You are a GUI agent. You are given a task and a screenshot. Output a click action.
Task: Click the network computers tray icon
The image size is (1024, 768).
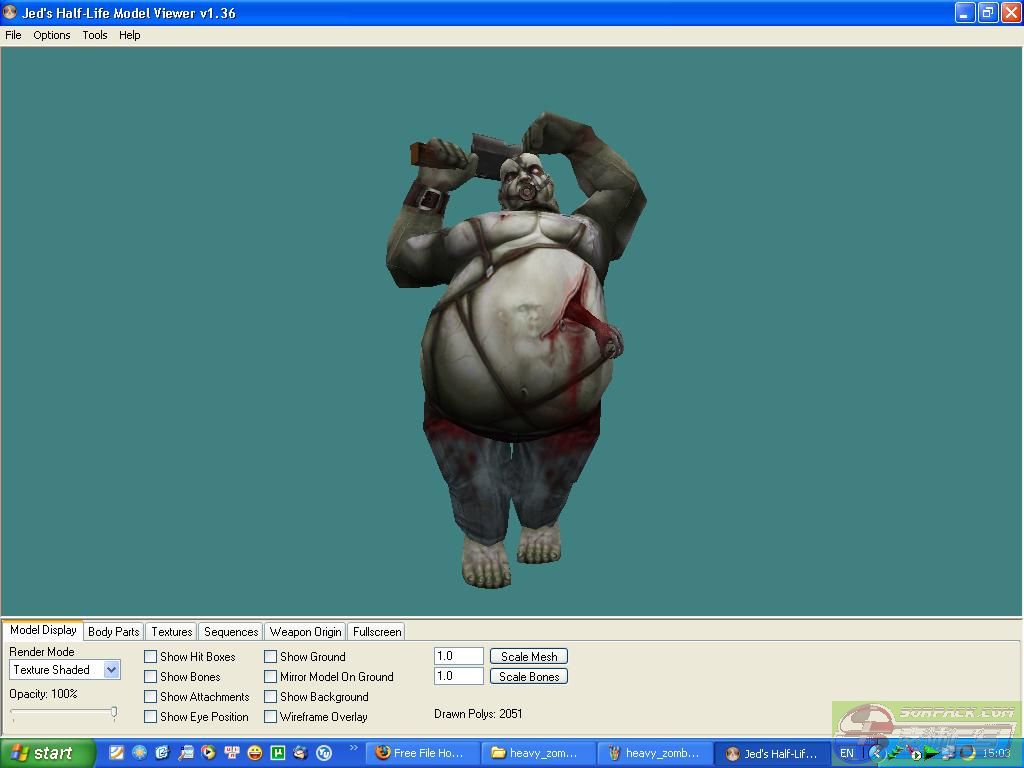click(948, 753)
